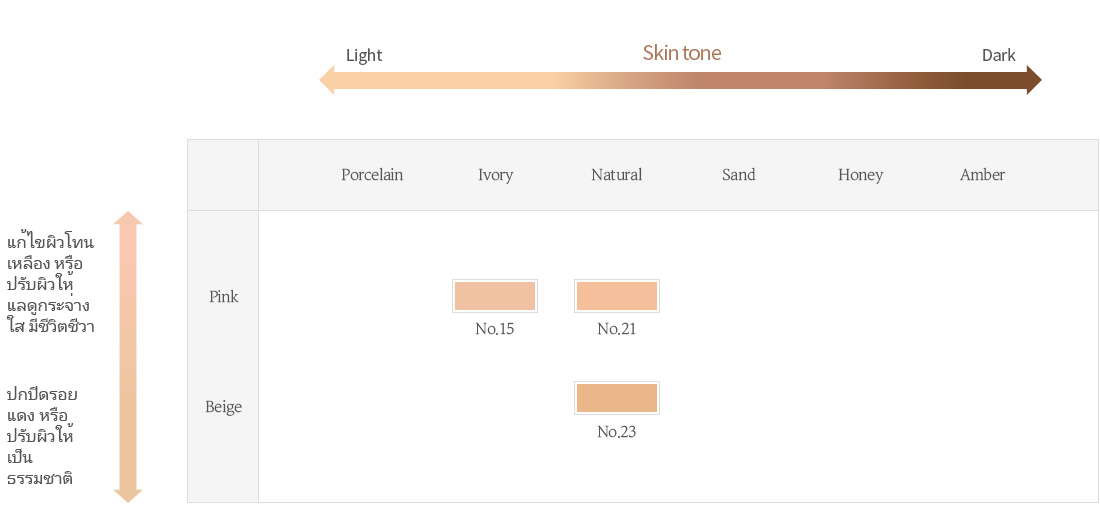Screen dimensions: 1100x506
Task: Click the Light label above arrow
Action: click(x=364, y=55)
